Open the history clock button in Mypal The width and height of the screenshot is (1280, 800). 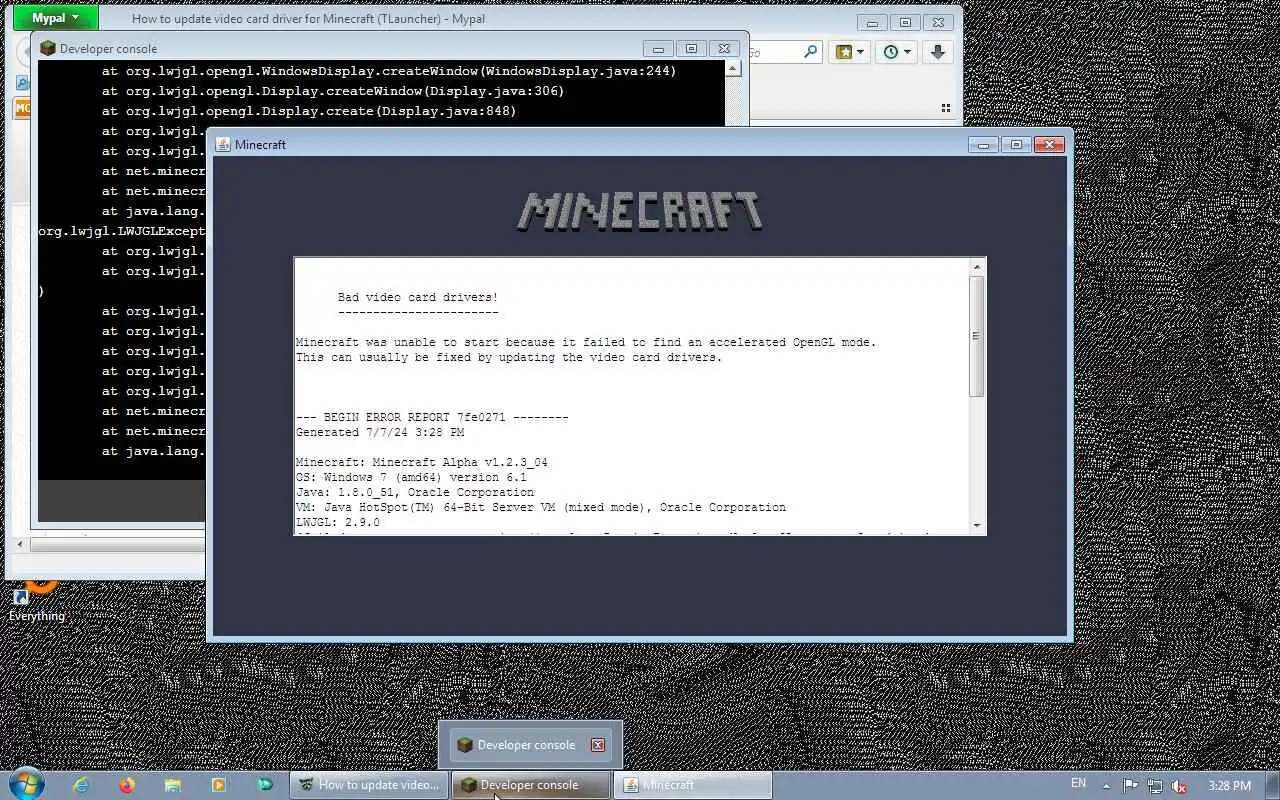[897, 52]
